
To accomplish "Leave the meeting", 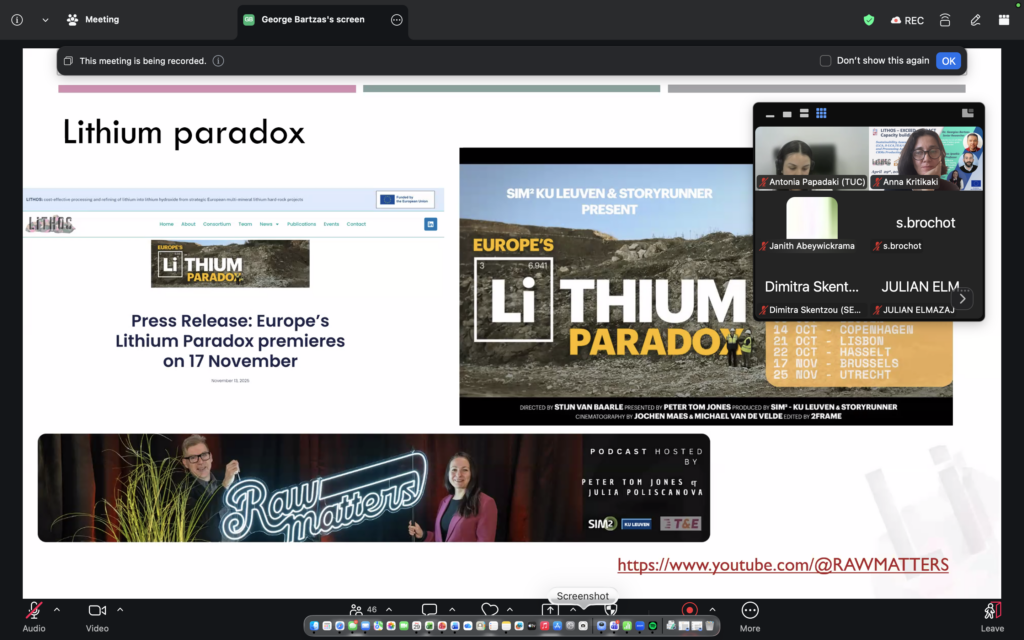I will pyautogui.click(x=992, y=616).
